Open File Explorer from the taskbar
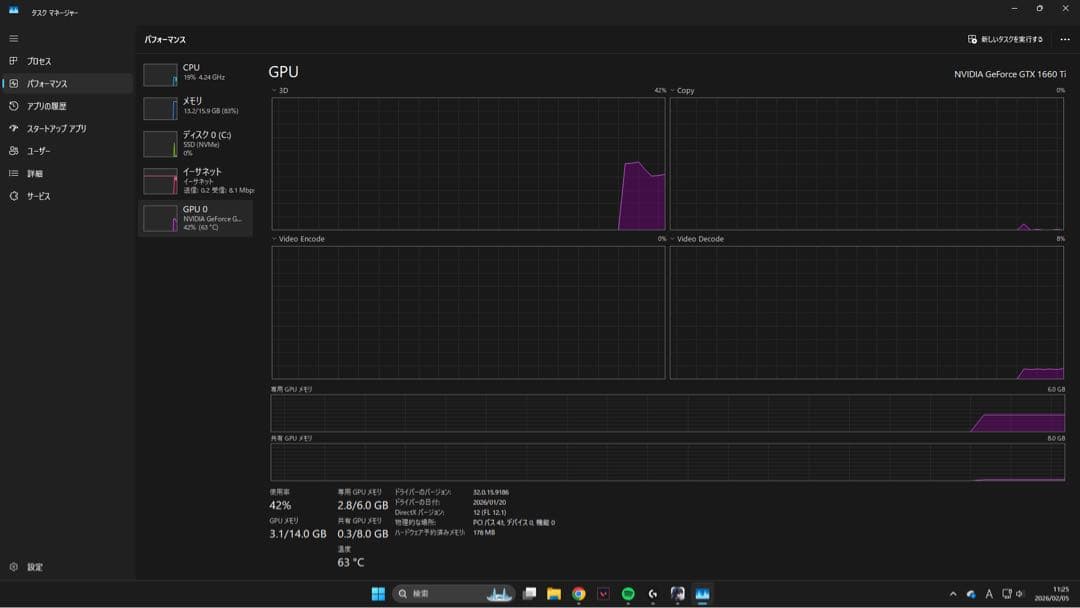Image resolution: width=1080 pixels, height=608 pixels. coord(553,593)
